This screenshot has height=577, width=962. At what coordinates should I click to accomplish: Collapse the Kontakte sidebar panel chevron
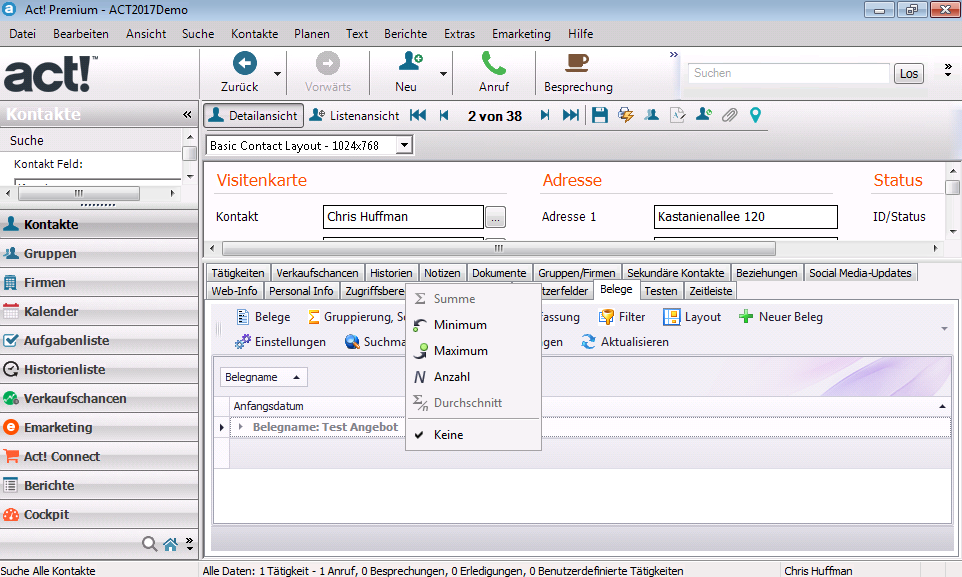(x=187, y=114)
